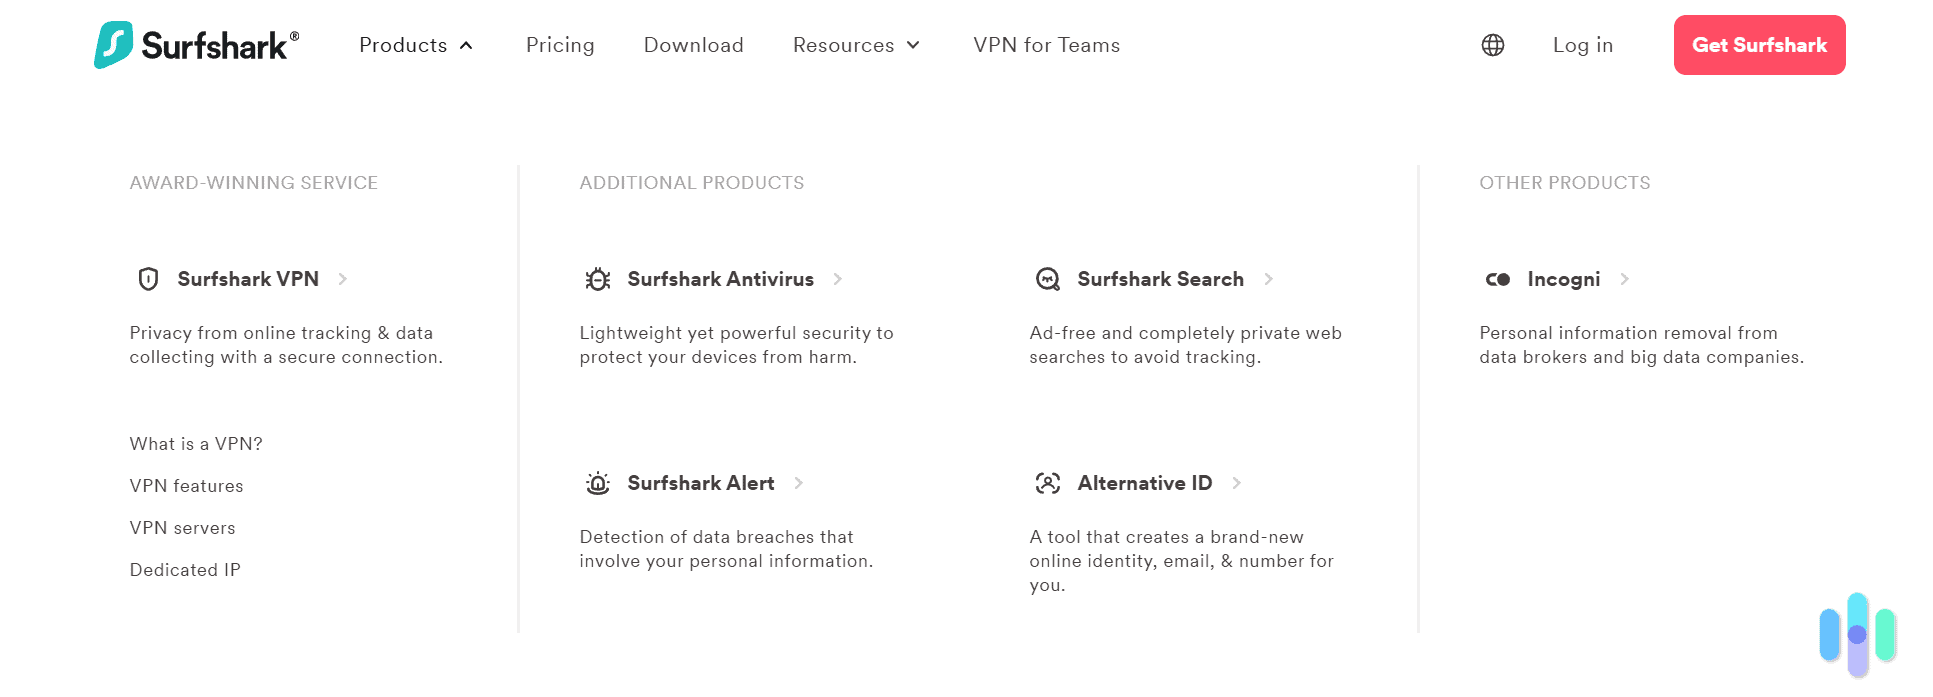The height and width of the screenshot is (697, 1933).
Task: Click the Surfshark Antivirus bug icon
Action: 597,279
